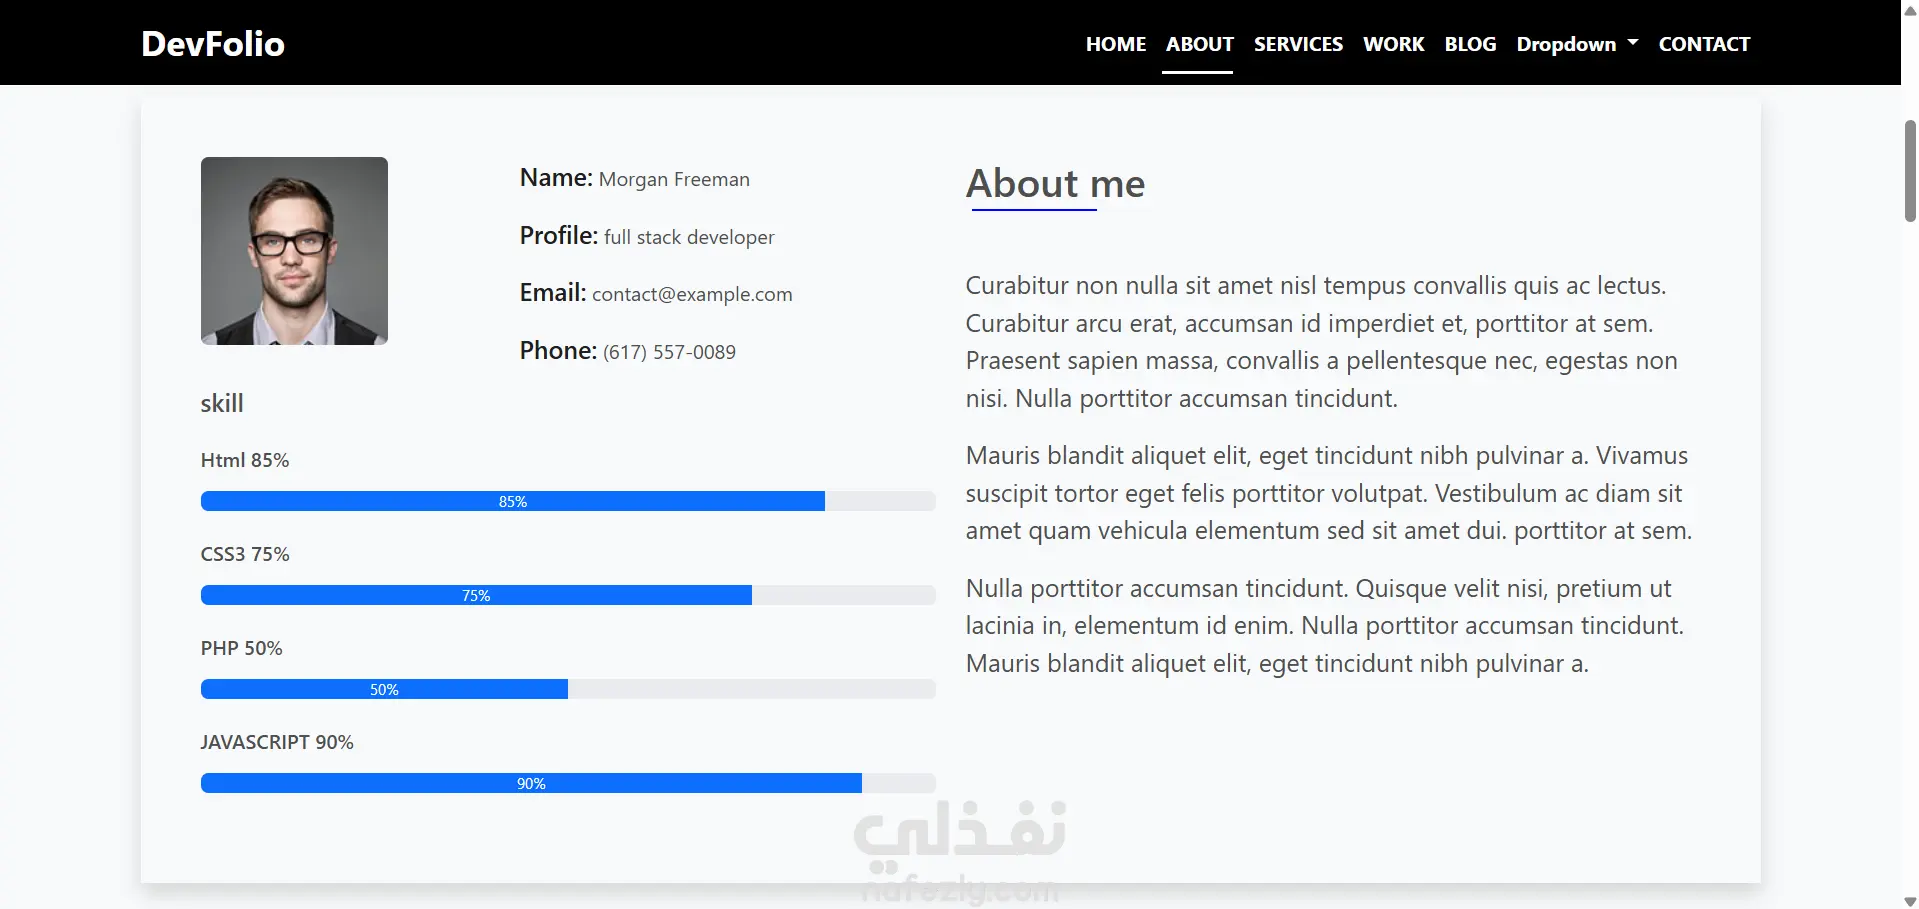Image resolution: width=1919 pixels, height=909 pixels.
Task: Click the CSS3 75% progress bar
Action: [568, 595]
